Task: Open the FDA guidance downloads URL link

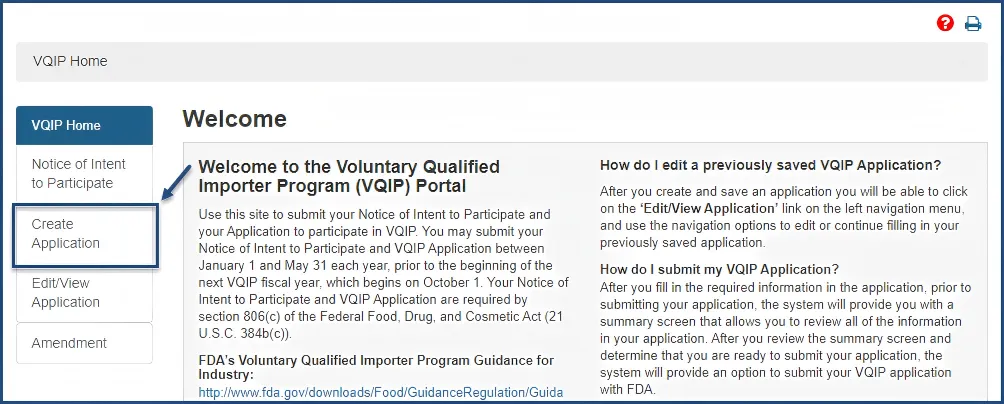Action: point(381,392)
